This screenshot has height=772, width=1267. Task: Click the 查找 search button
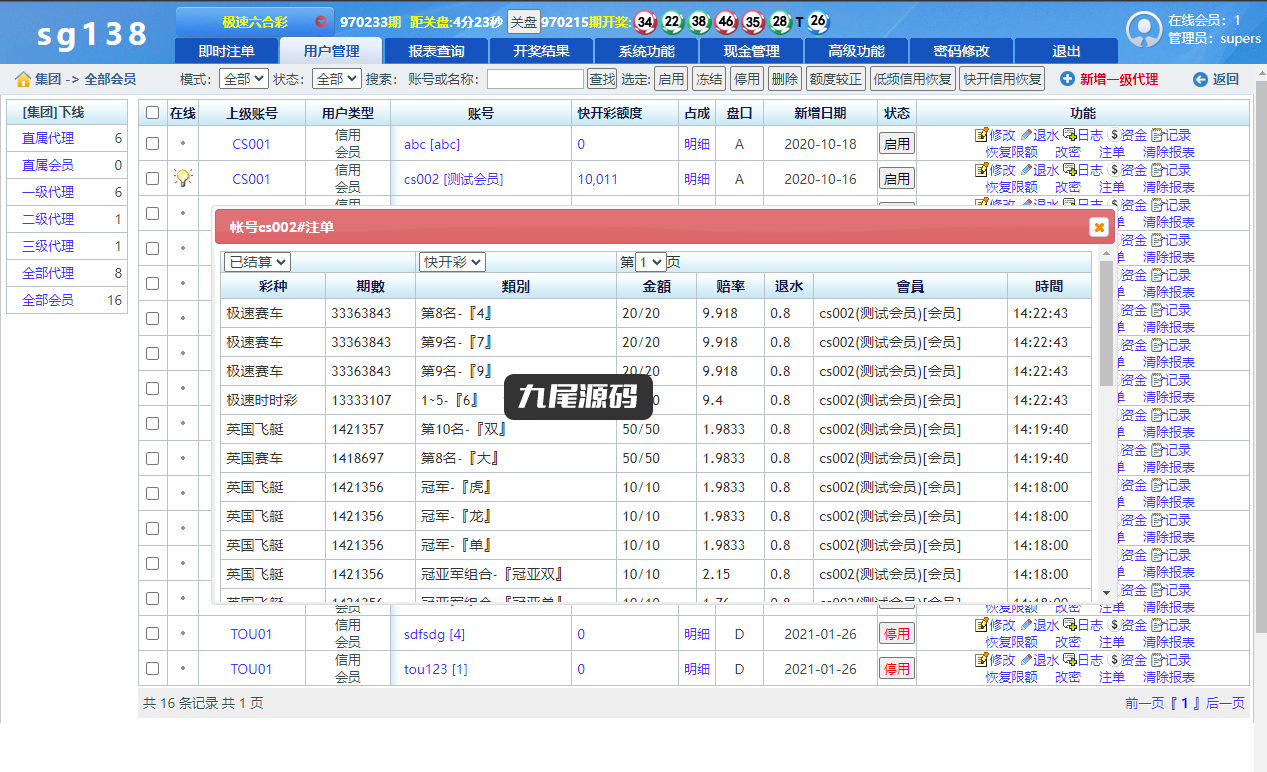point(602,79)
